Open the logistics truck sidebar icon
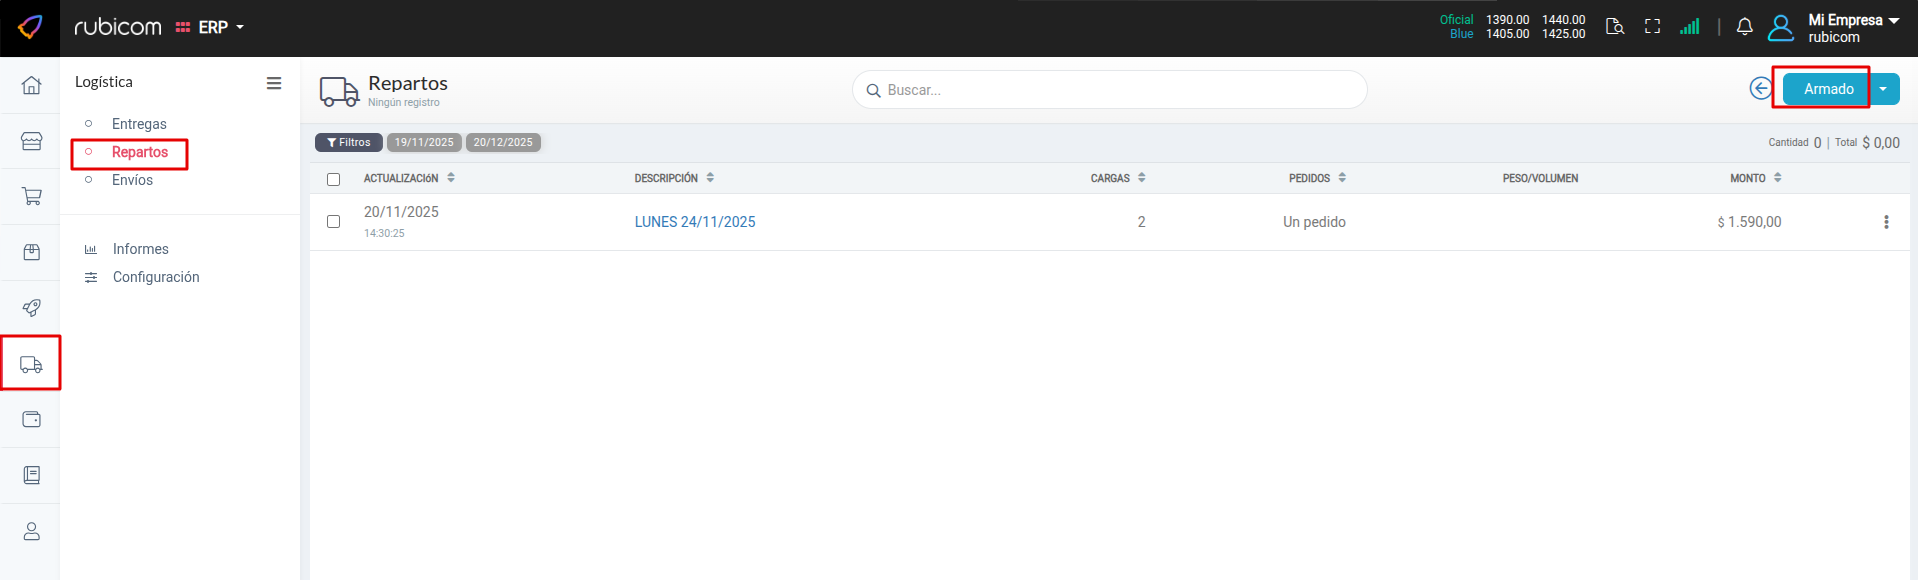The width and height of the screenshot is (1918, 580). (31, 364)
